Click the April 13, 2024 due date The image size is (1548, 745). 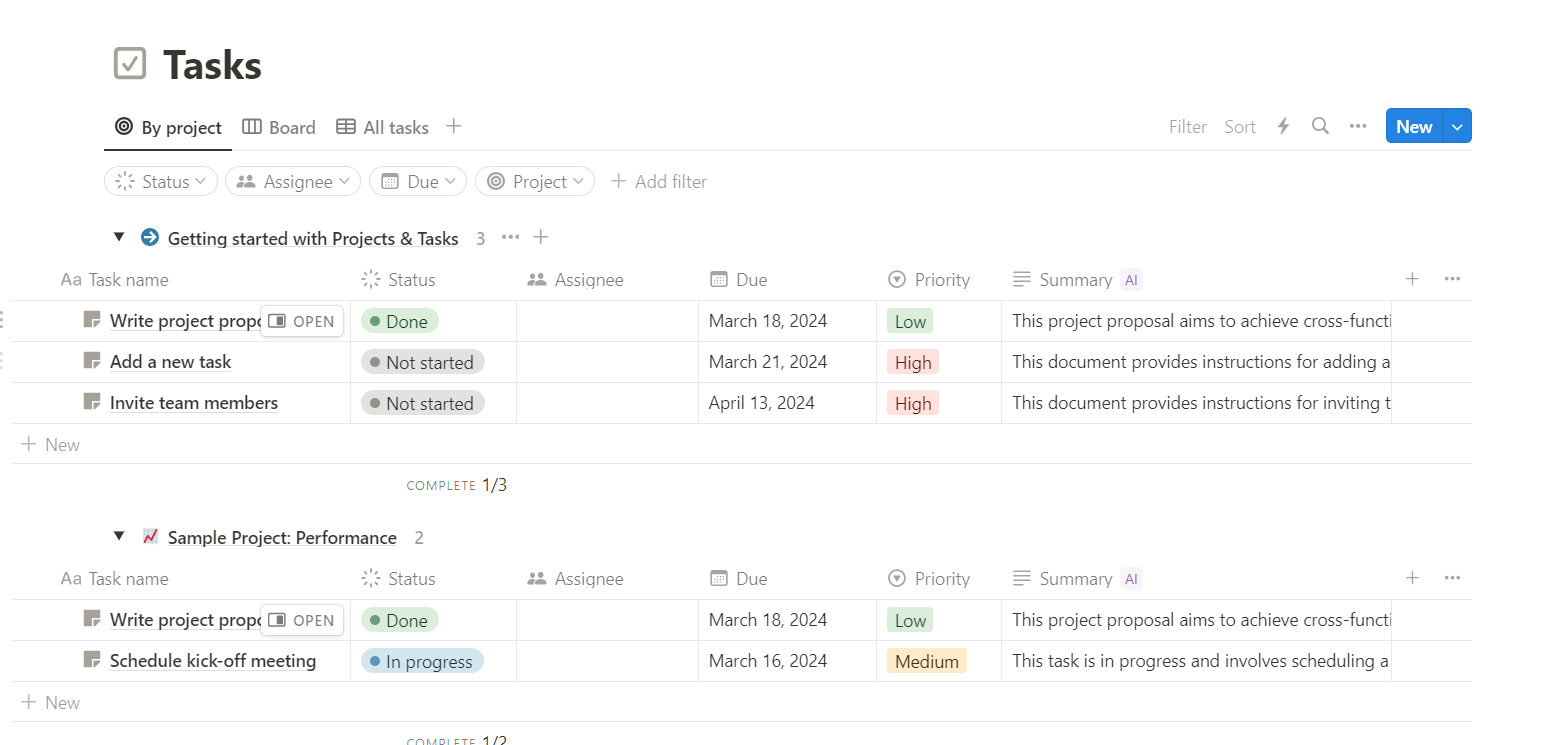(x=762, y=403)
